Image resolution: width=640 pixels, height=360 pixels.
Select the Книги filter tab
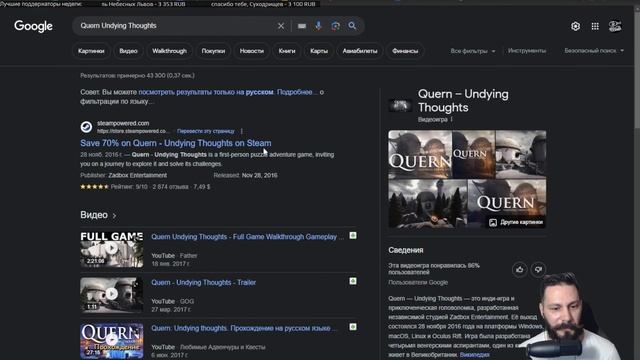tap(287, 51)
